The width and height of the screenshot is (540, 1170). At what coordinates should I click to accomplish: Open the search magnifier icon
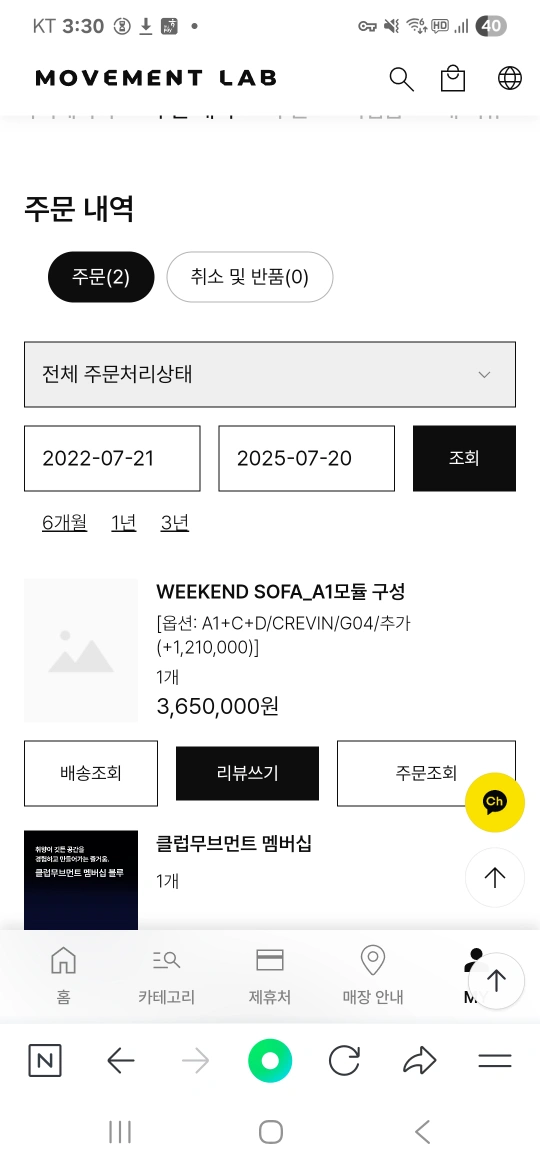(x=401, y=78)
